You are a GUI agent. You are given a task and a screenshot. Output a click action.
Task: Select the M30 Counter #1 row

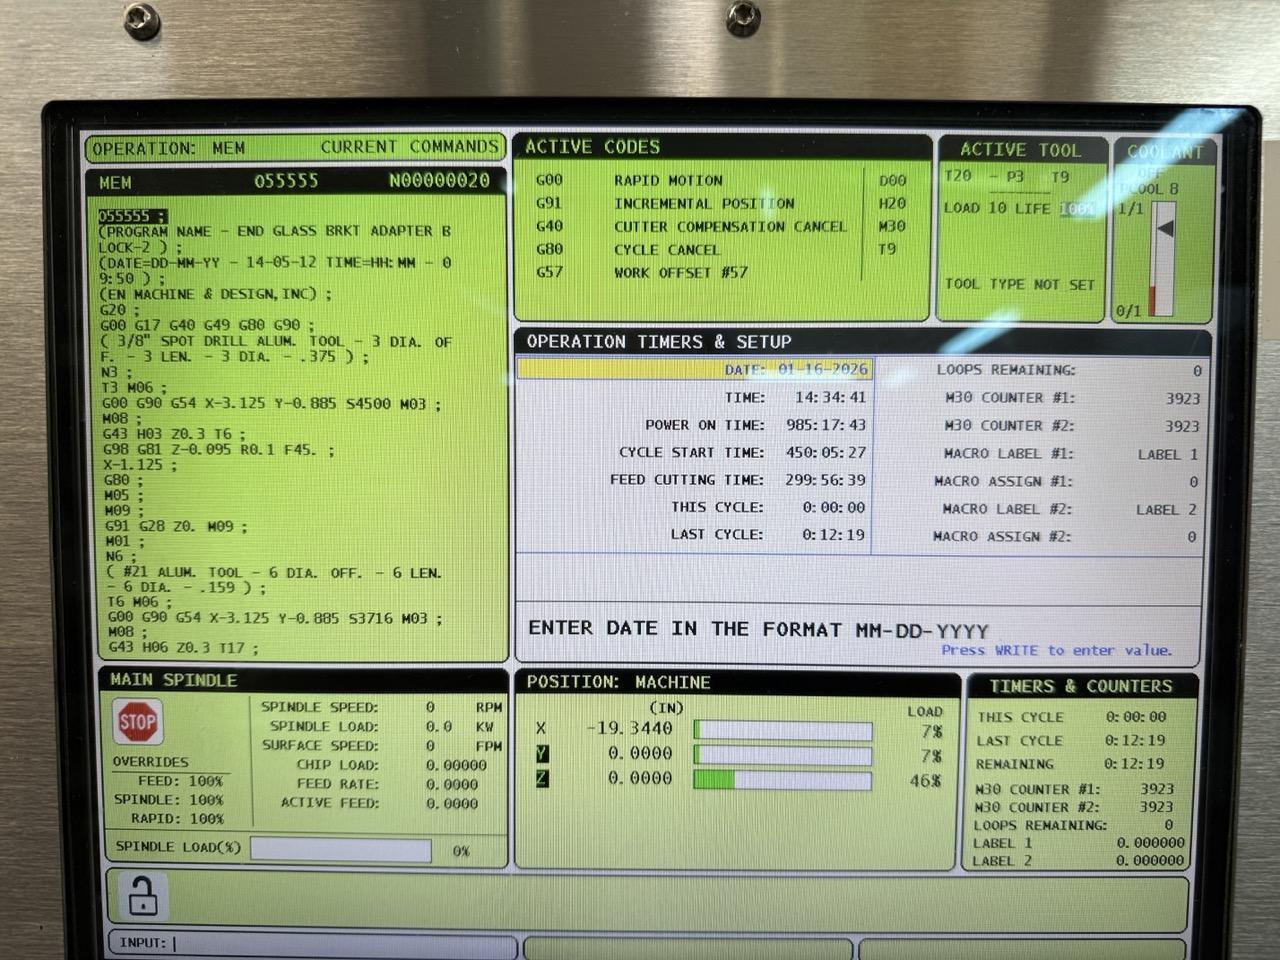pos(1066,398)
